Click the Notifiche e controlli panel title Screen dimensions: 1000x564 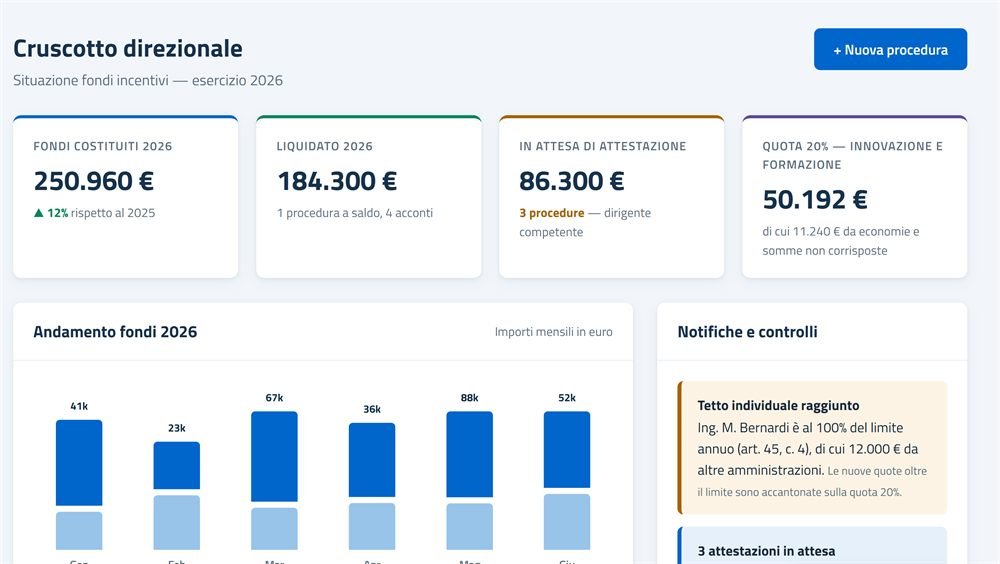tap(747, 332)
